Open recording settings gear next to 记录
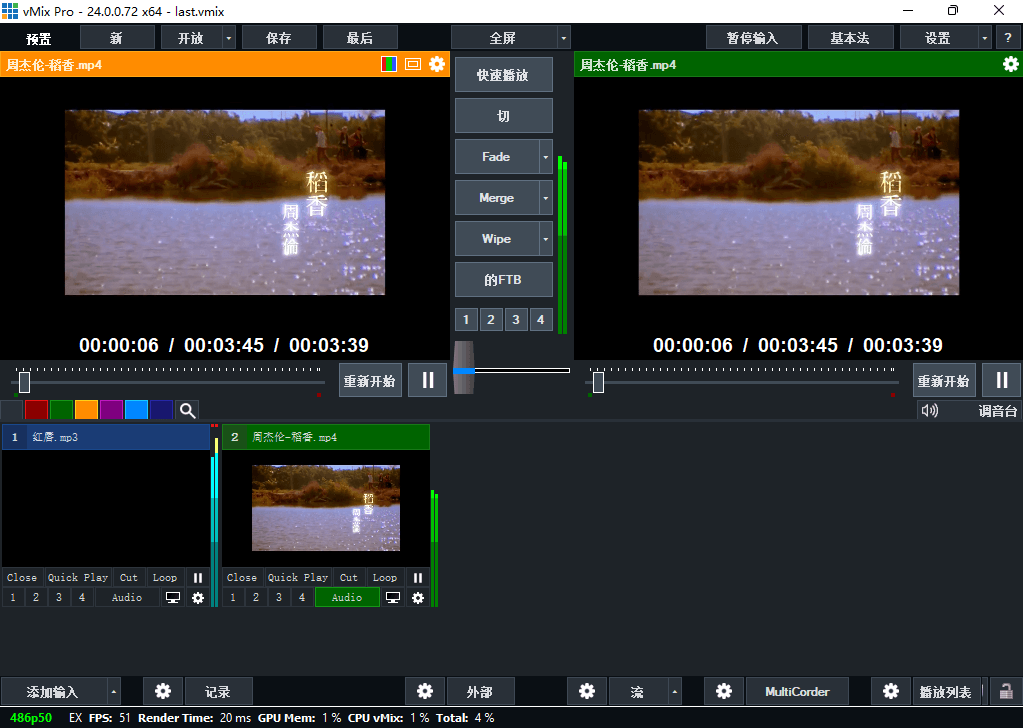Image resolution: width=1023 pixels, height=728 pixels. [x=162, y=691]
